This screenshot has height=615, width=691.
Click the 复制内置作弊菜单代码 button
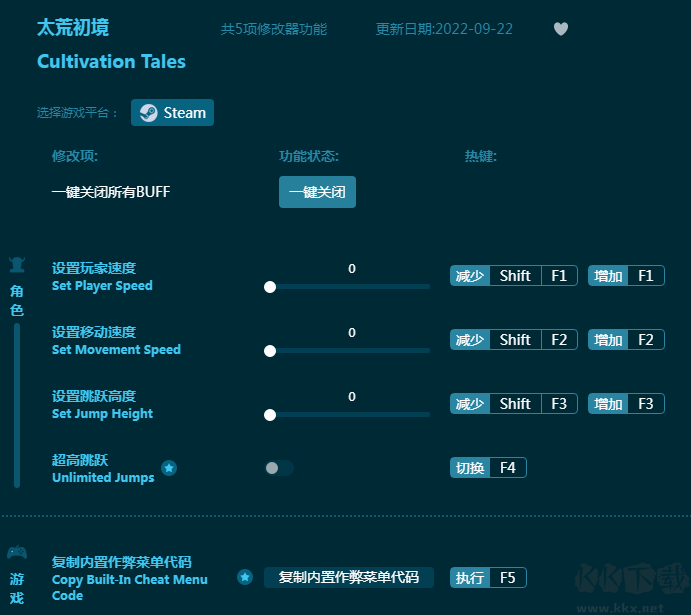tap(348, 577)
